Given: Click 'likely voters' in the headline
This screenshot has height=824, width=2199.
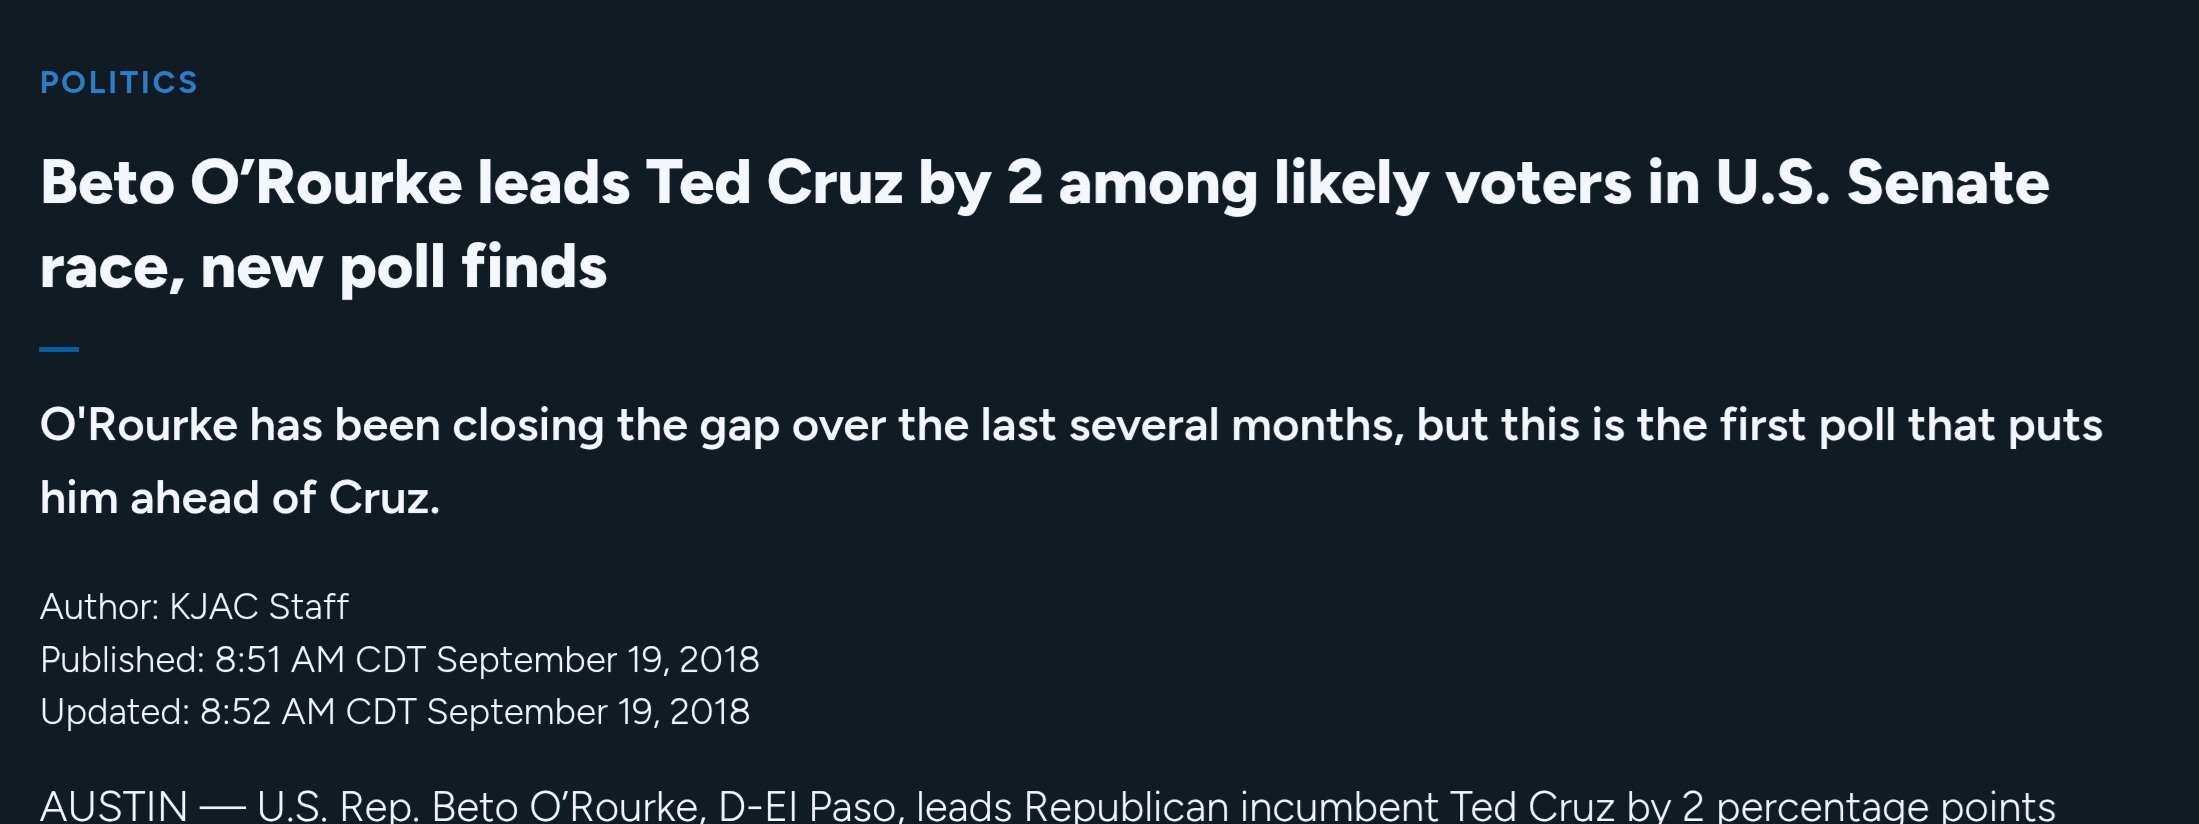Looking at the screenshot, I should click(1453, 185).
